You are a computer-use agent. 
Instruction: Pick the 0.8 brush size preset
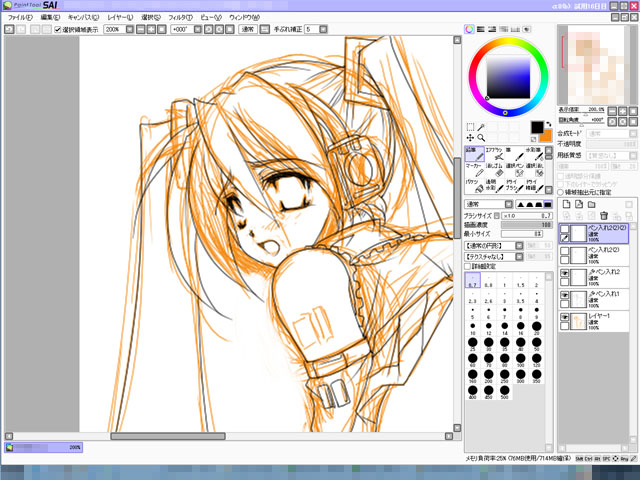[x=489, y=280]
